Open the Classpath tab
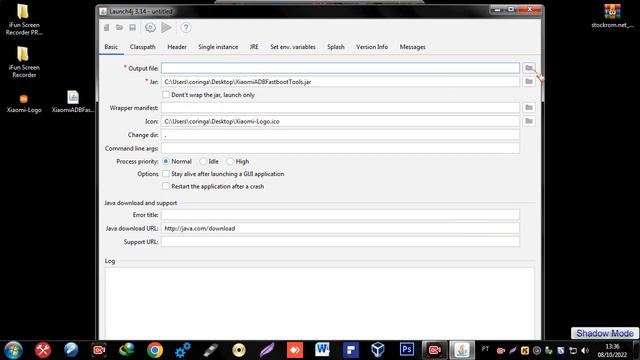Viewport: 640px width, 360px height. pyautogui.click(x=142, y=47)
